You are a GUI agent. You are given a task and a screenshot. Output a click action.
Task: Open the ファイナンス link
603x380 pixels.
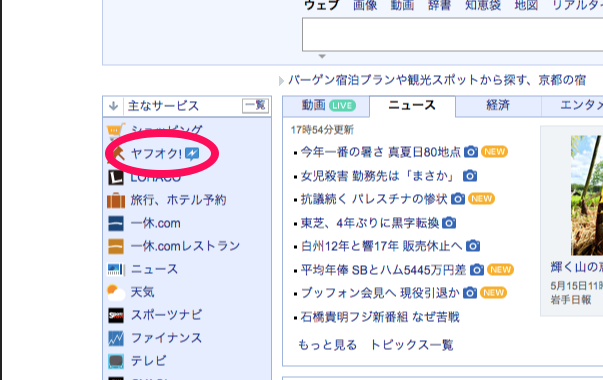[x=166, y=338]
